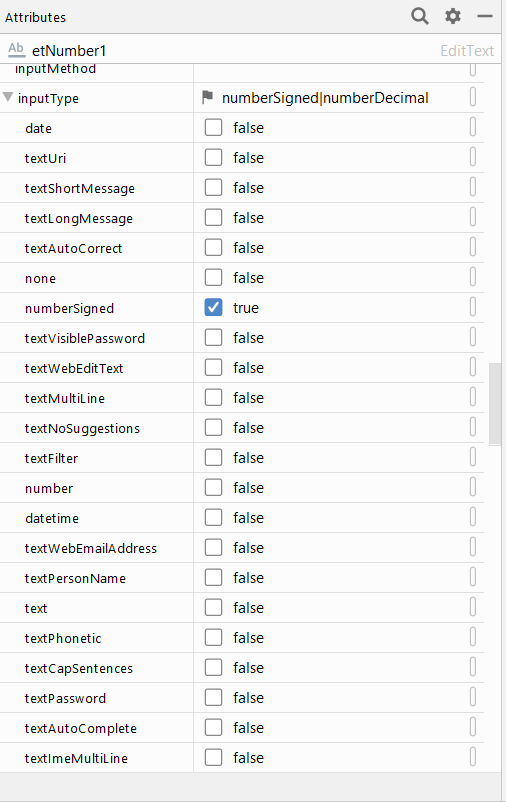Uncheck the numberSigned checkbox
Screen dimensions: 506x802
tap(213, 307)
